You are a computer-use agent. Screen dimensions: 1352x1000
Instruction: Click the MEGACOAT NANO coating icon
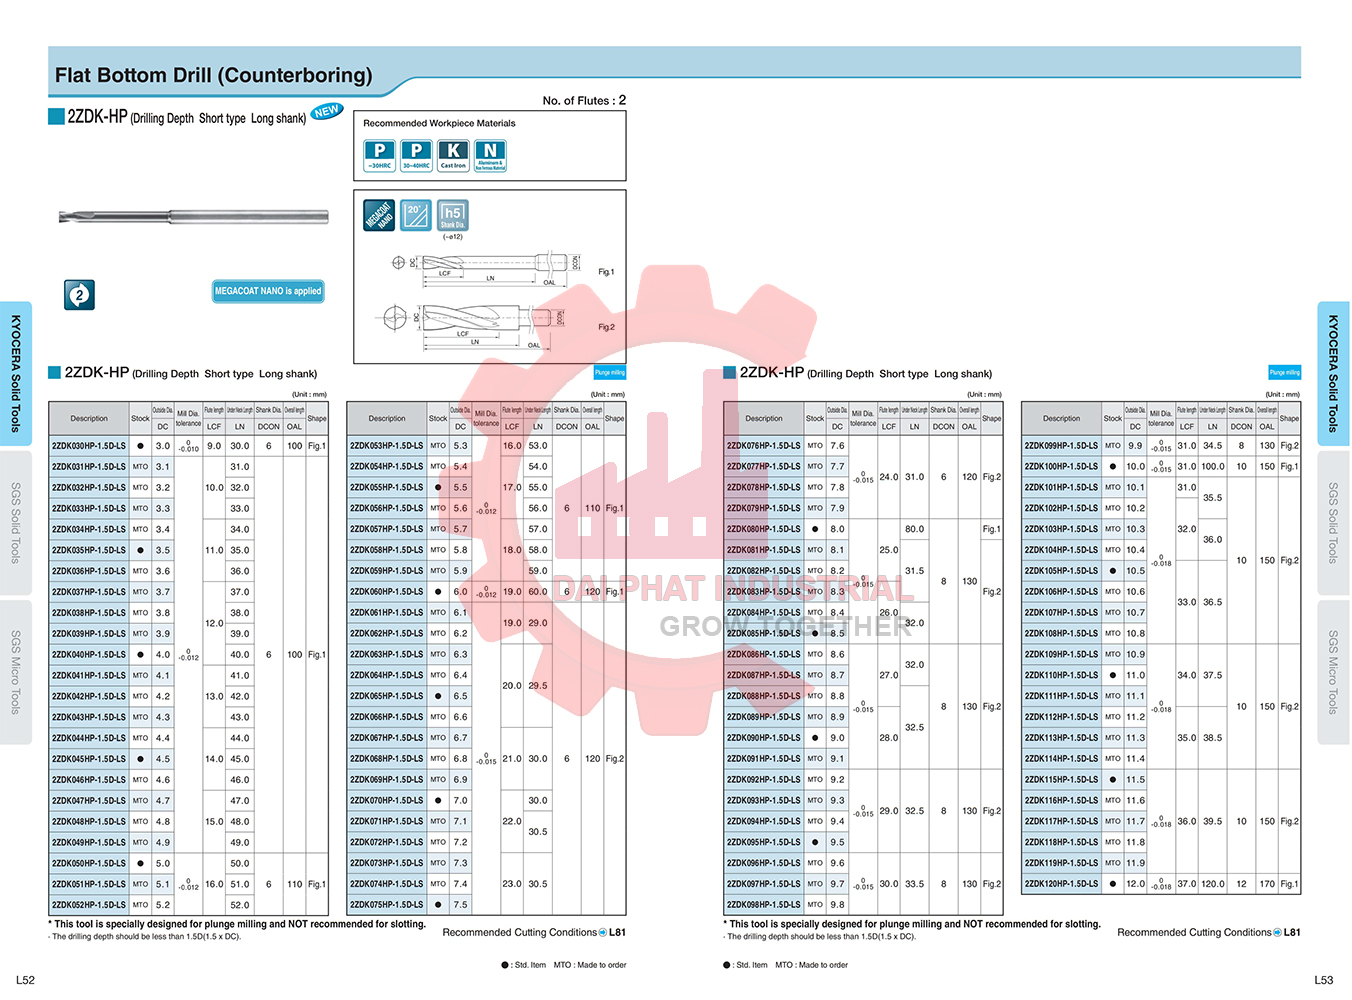pos(379,215)
